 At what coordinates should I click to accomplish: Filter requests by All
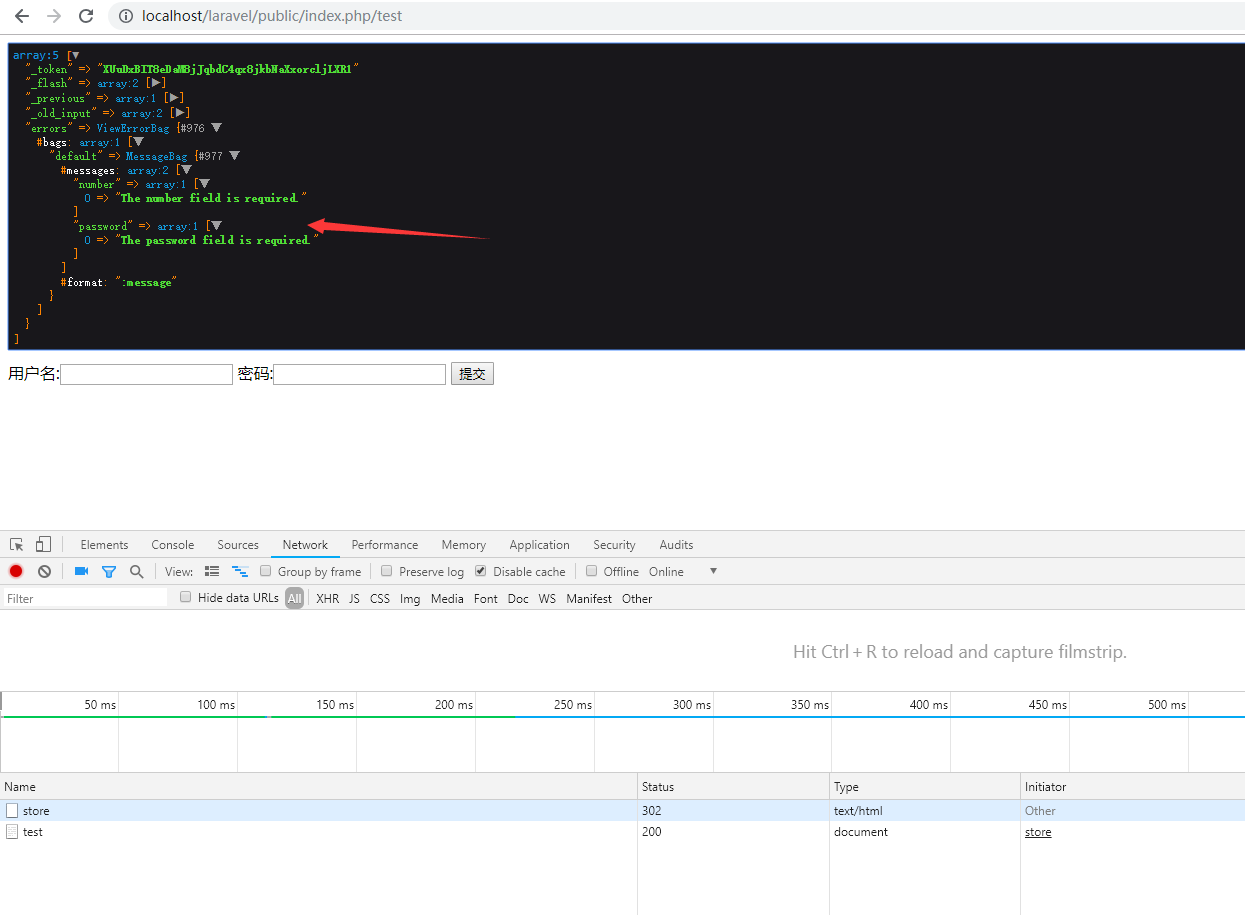point(294,599)
